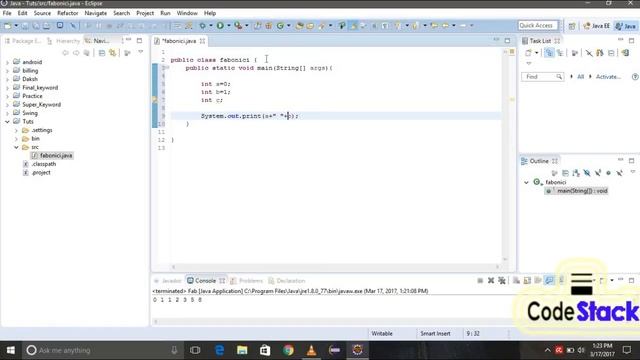Expand the .settings folder
Viewport: 640px width, 360px height.
click(x=16, y=131)
